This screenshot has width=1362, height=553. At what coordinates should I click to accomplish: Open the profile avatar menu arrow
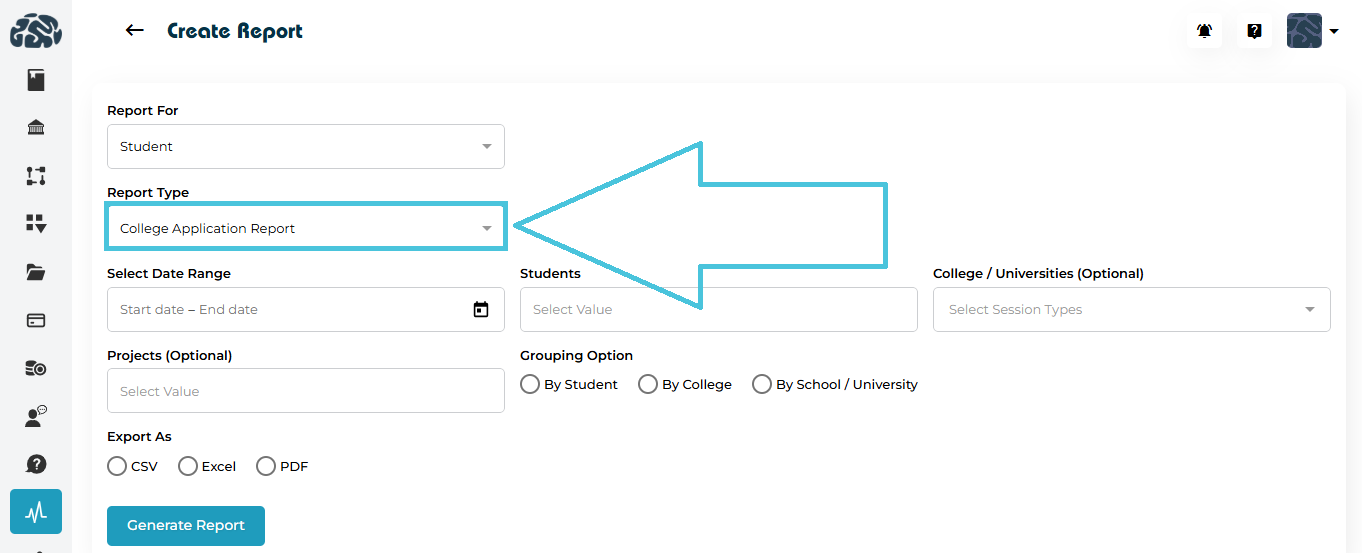click(1334, 31)
